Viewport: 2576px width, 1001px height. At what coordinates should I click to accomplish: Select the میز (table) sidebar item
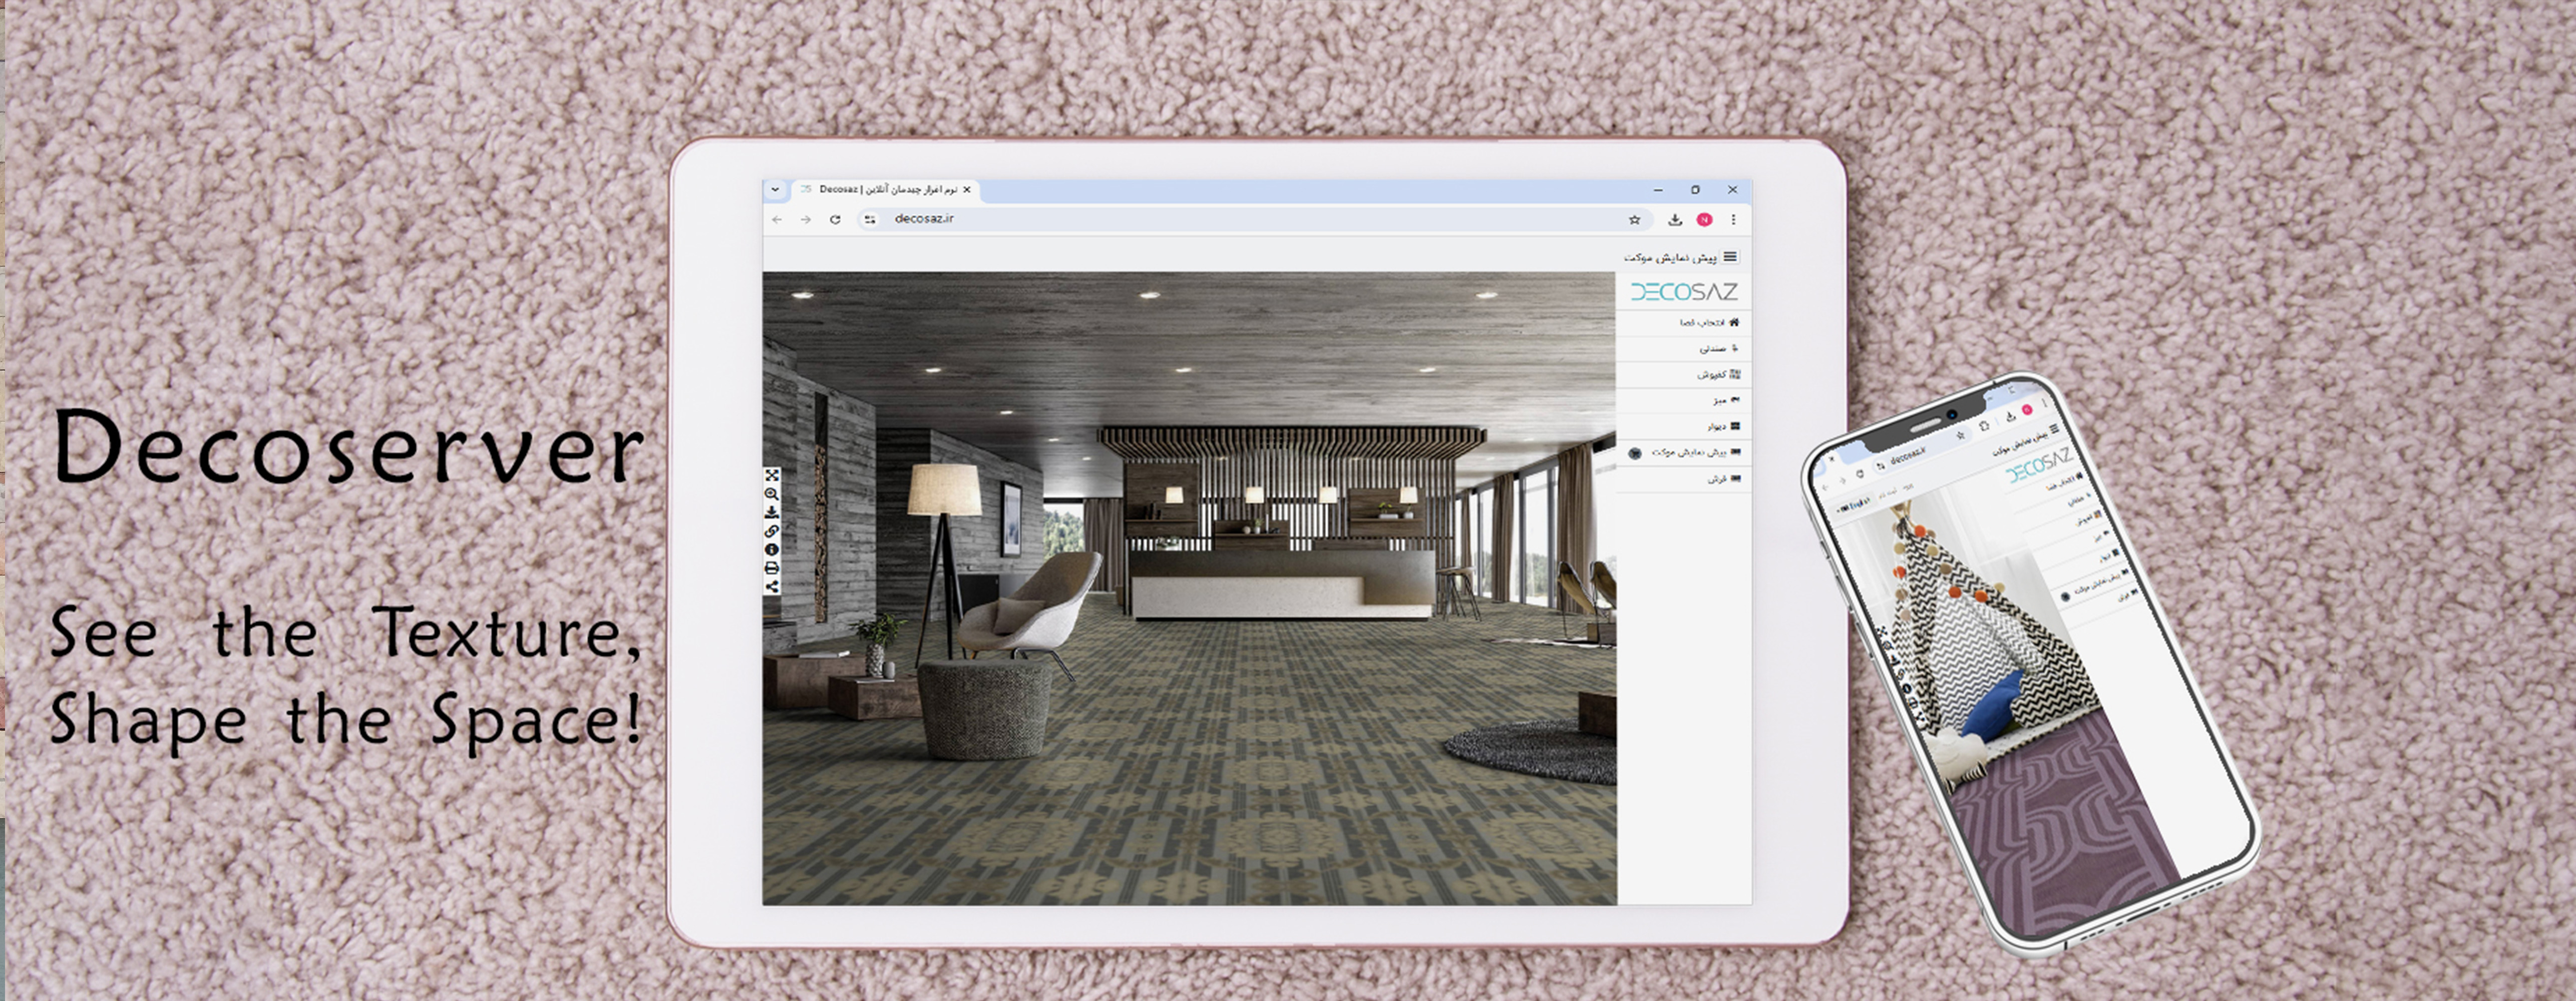coord(1724,400)
